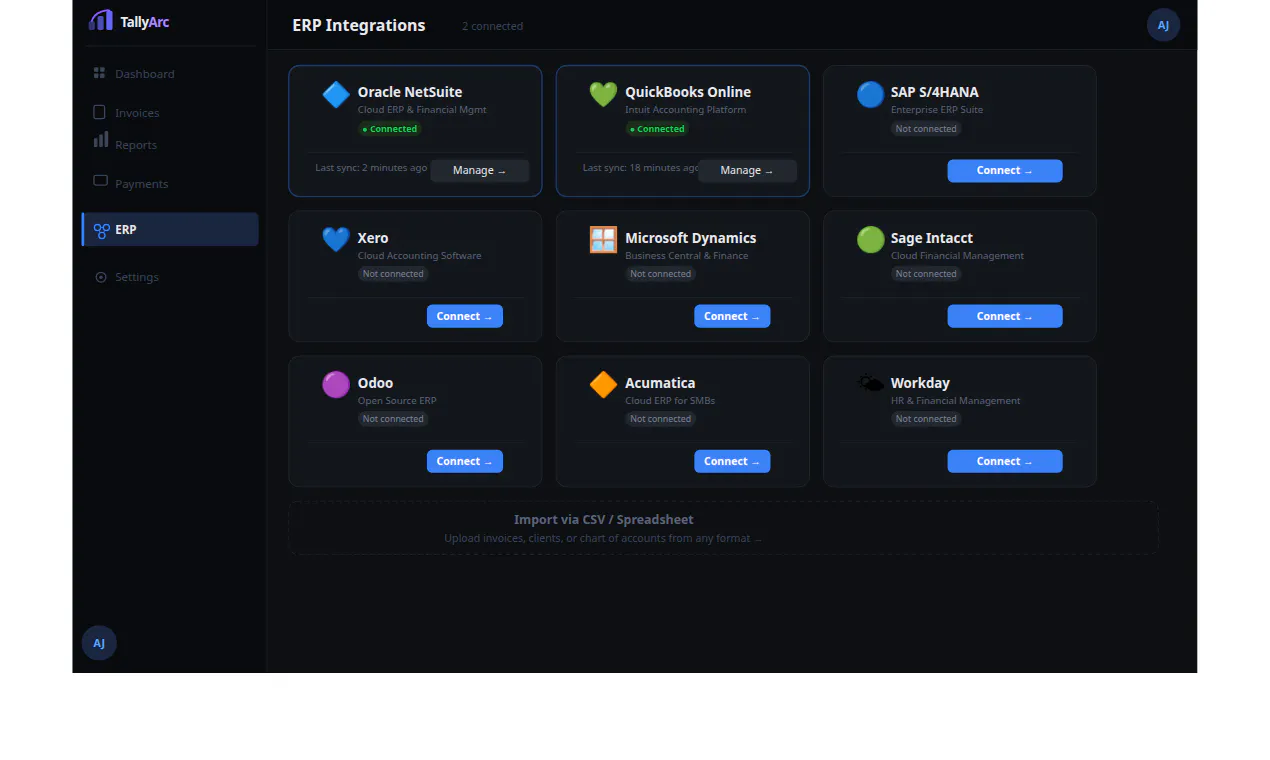
Task: Click the Not connected badge on Workday
Action: point(926,419)
